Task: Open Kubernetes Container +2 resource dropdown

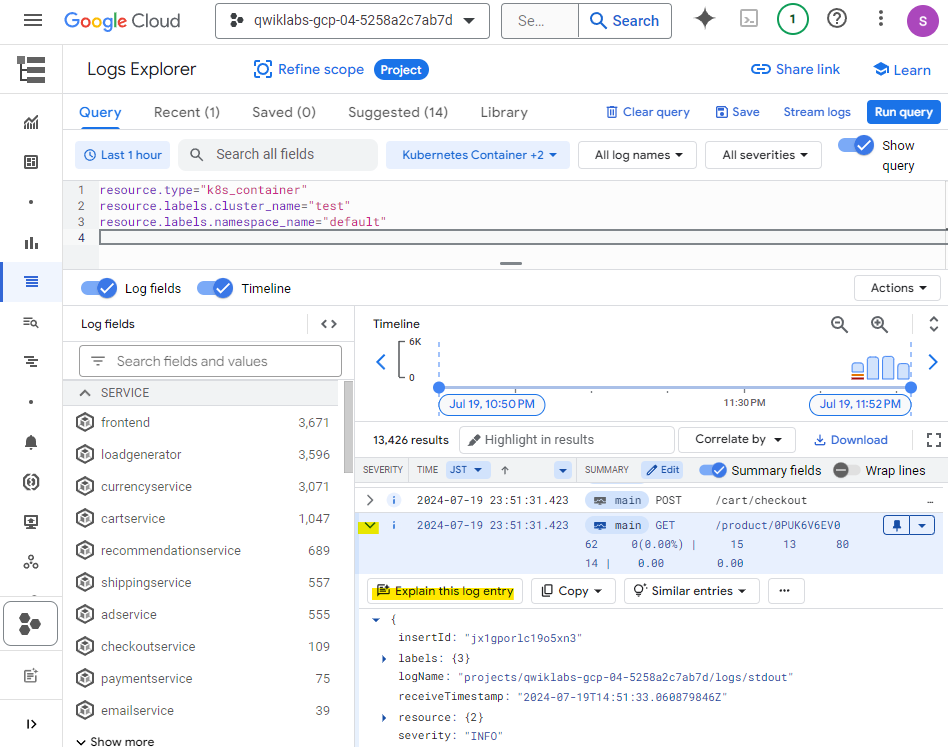Action: point(478,155)
